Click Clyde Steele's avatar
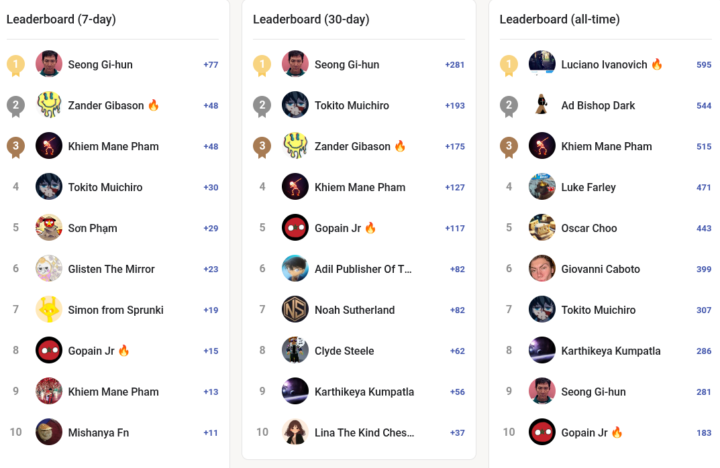The image size is (720, 468). click(295, 351)
